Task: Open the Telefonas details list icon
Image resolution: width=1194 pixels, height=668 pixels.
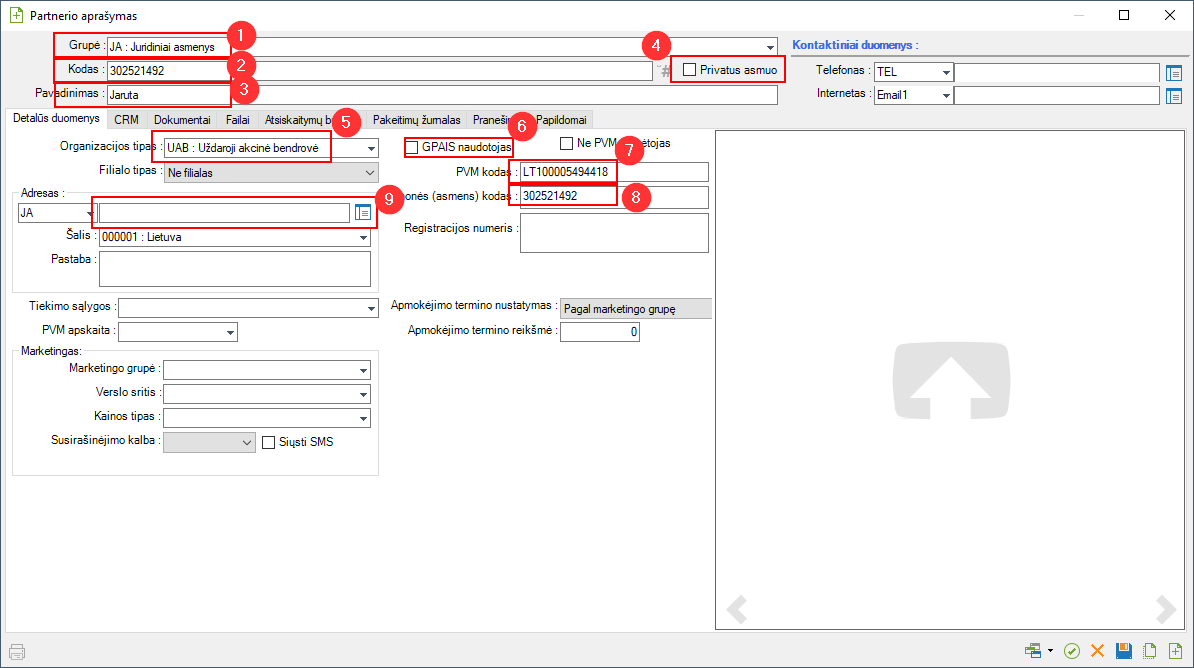Action: click(1174, 72)
